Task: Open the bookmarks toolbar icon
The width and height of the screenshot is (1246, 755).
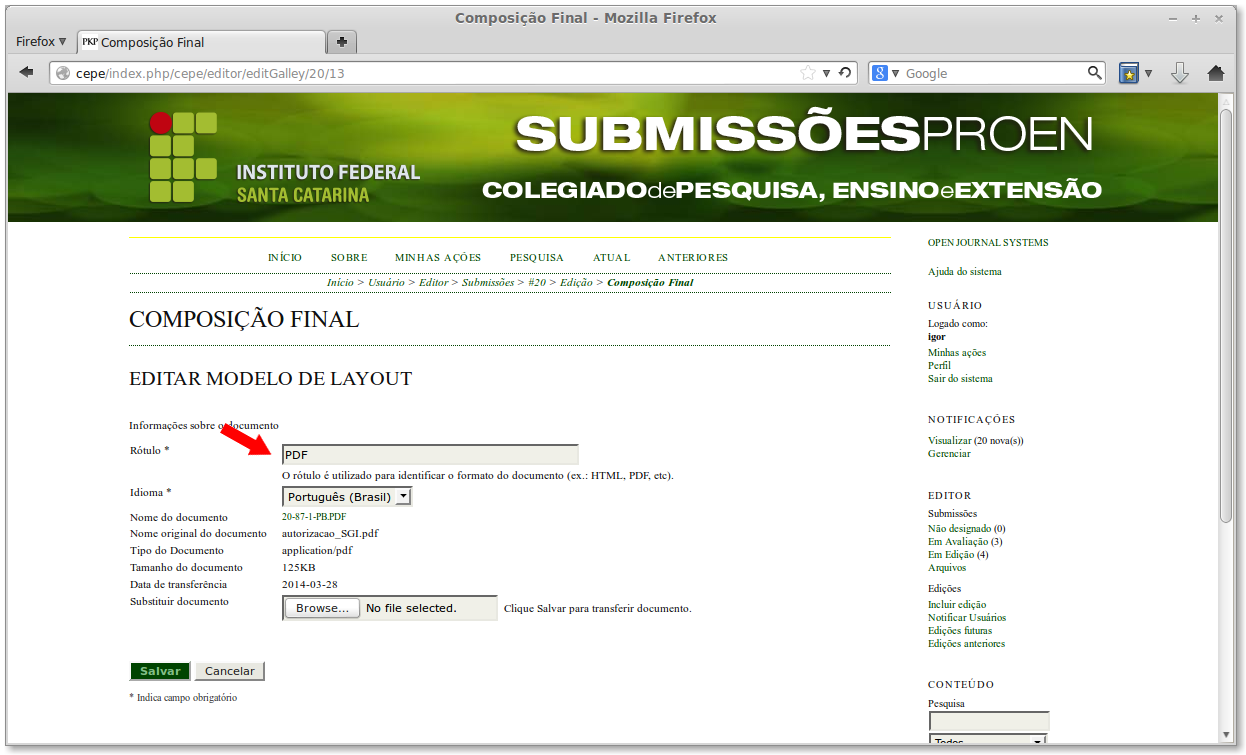Action: (x=1129, y=73)
